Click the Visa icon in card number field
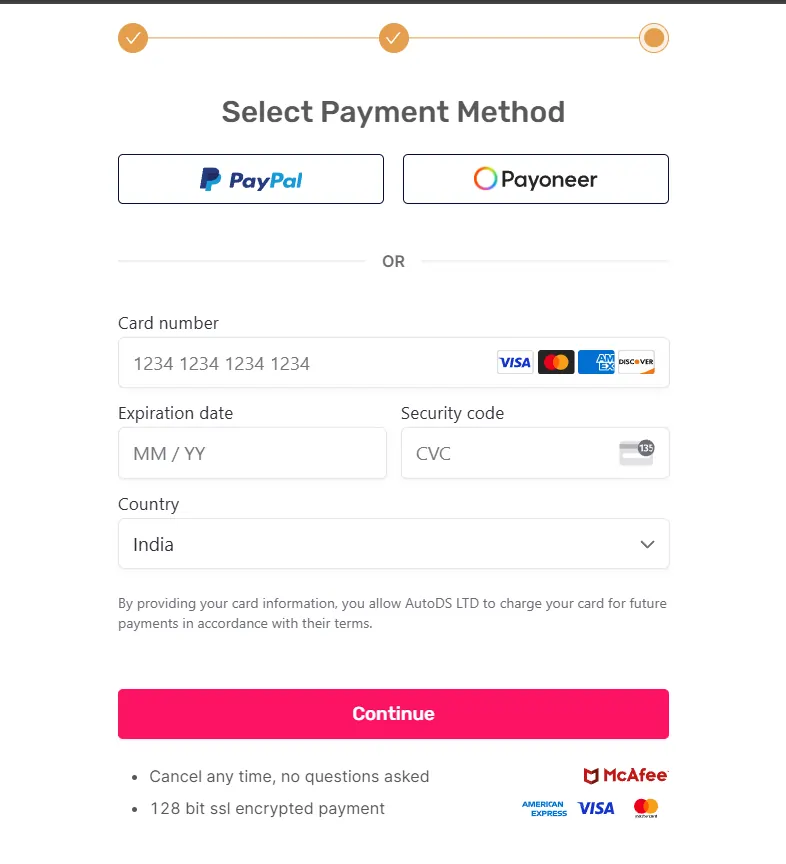Viewport: 786px width, 864px height. coord(515,362)
